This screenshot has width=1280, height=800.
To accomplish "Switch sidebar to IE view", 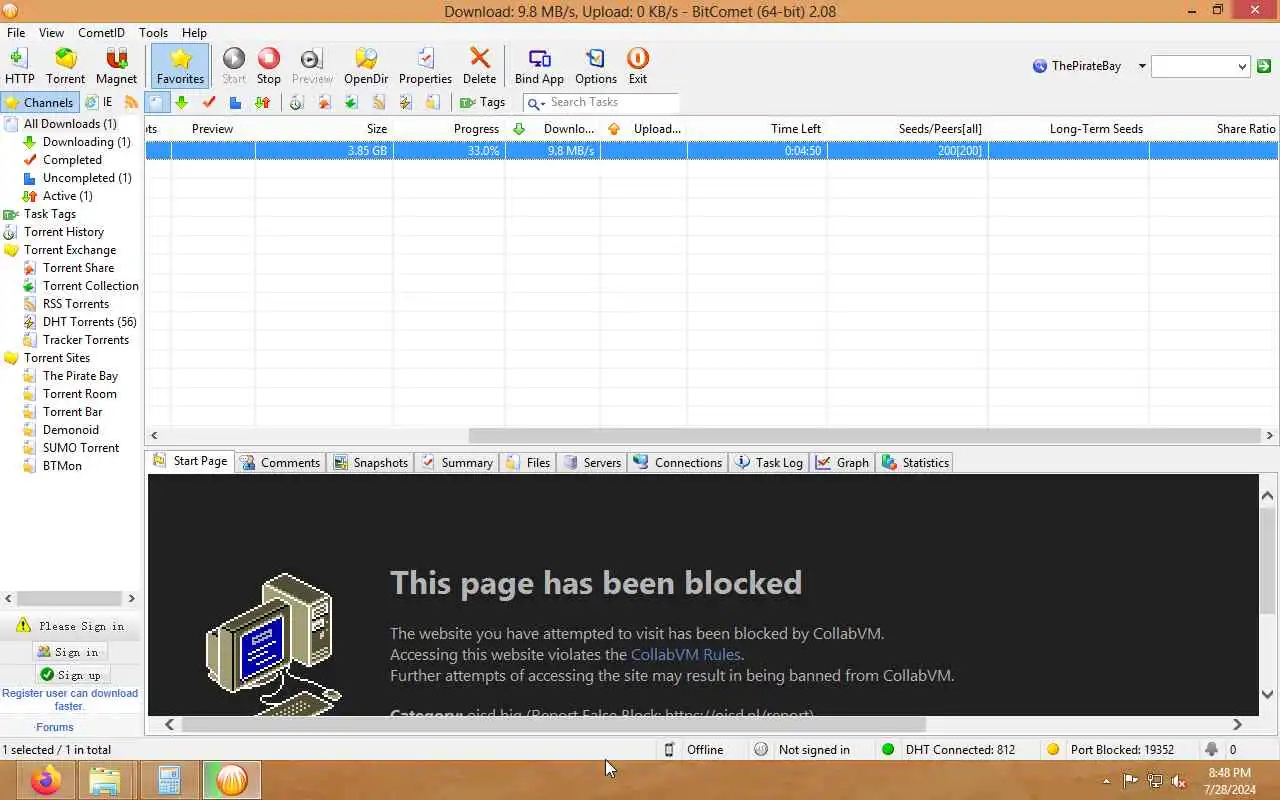I will (x=98, y=102).
